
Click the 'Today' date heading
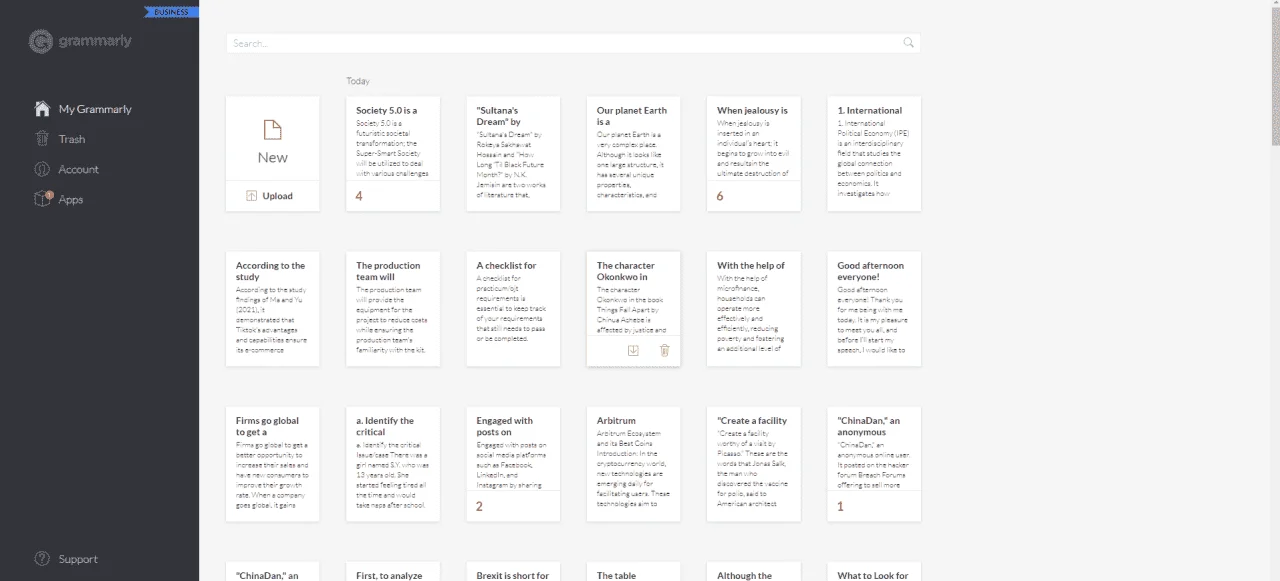point(358,81)
